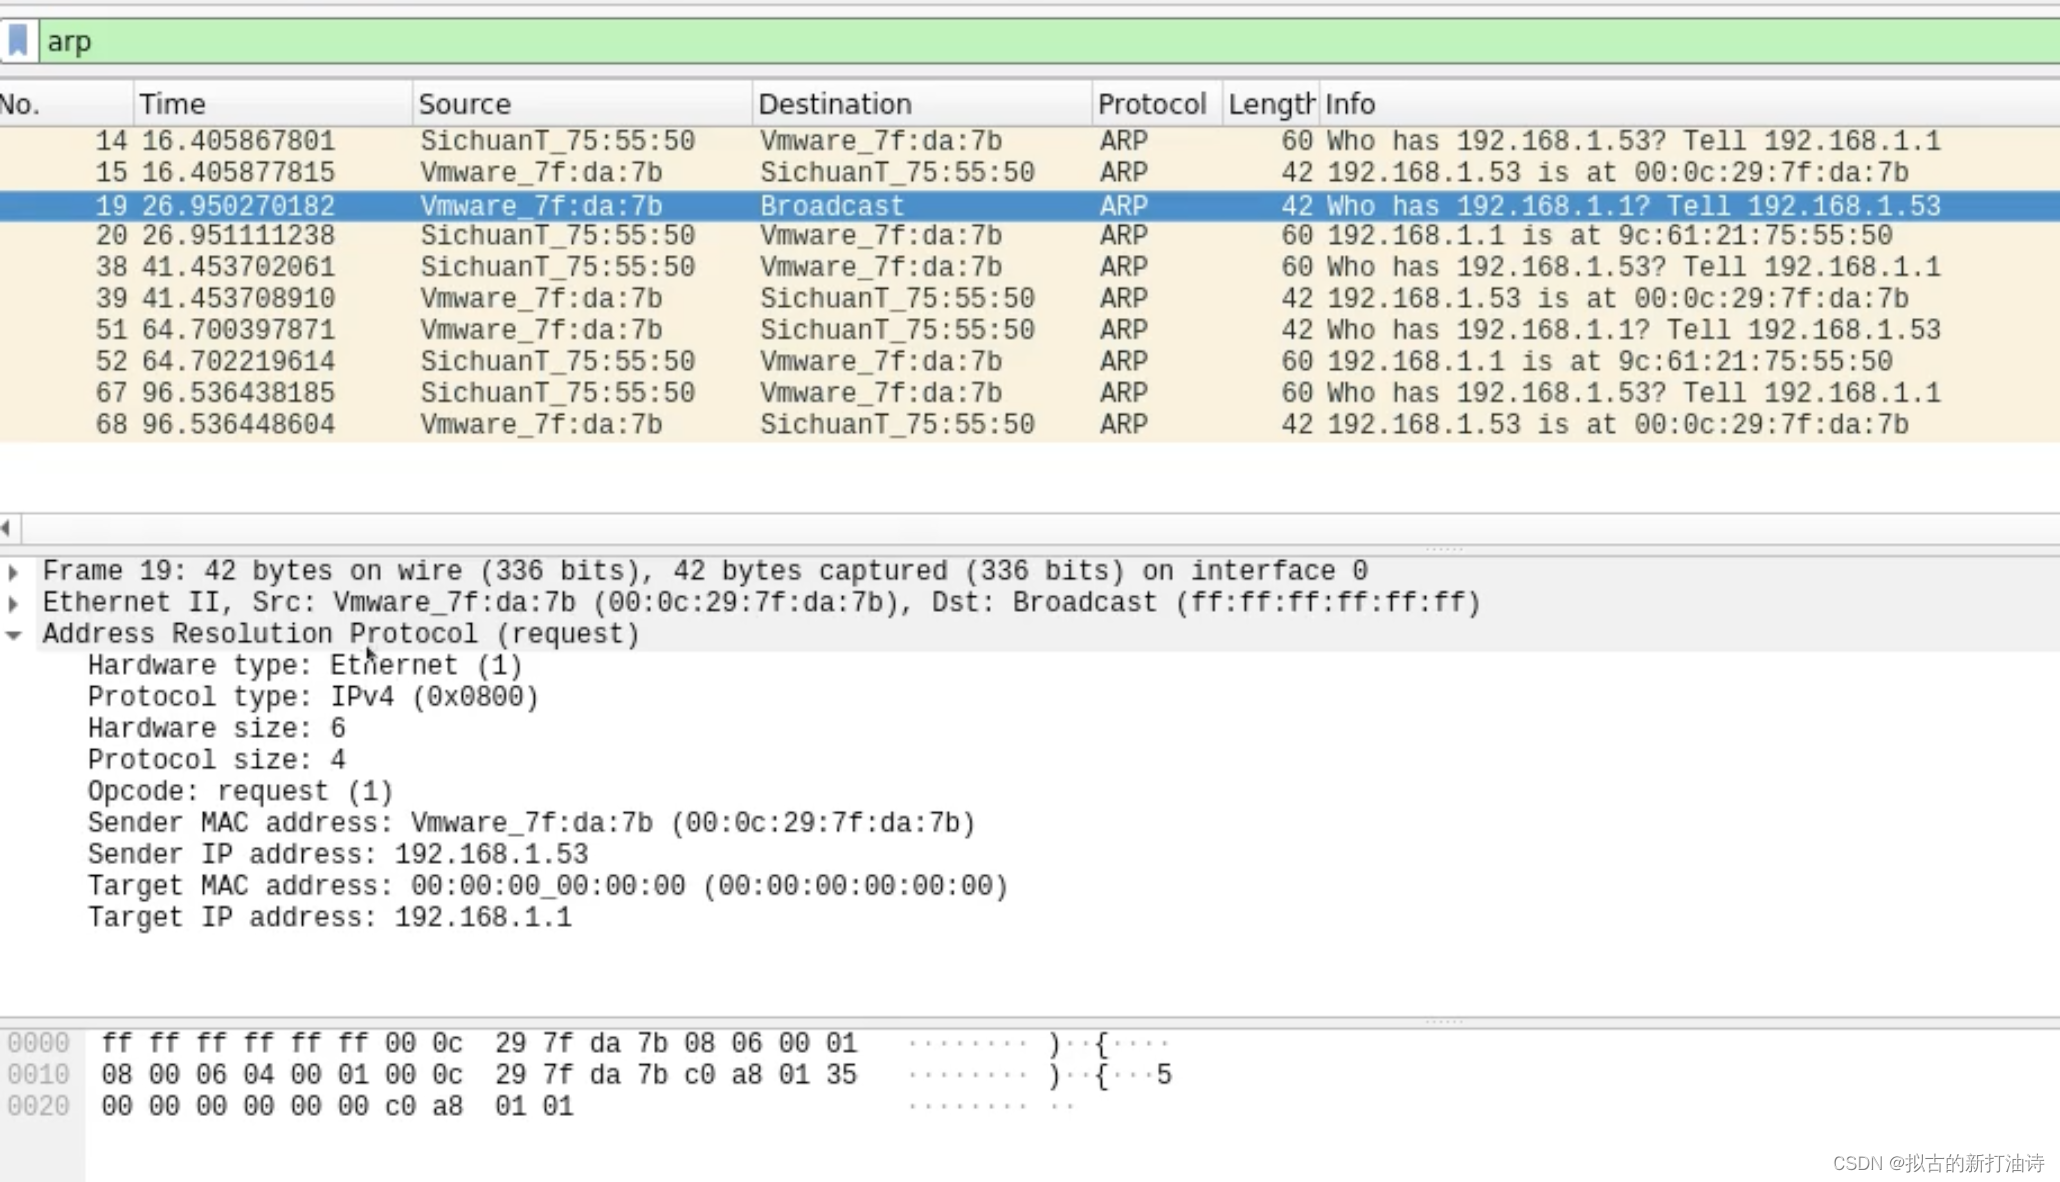
Task: Click hex row at offset 0010
Action: click(480, 1076)
